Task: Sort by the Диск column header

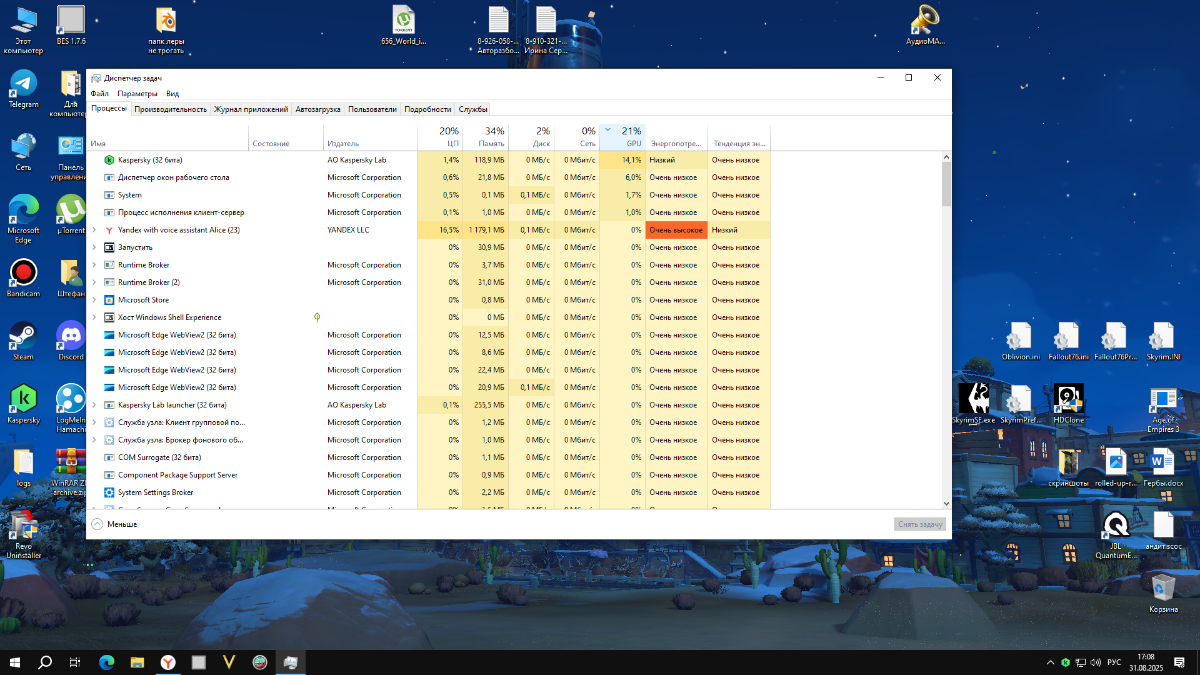Action: [532, 137]
